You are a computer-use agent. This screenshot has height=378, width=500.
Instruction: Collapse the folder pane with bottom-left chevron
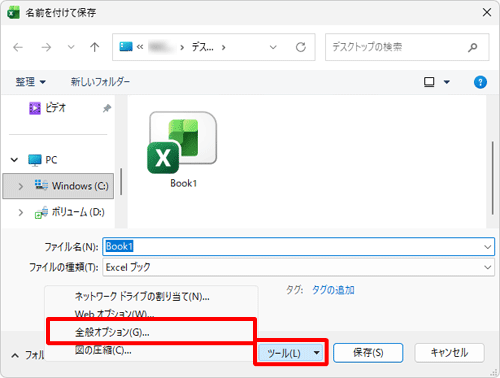(15, 356)
